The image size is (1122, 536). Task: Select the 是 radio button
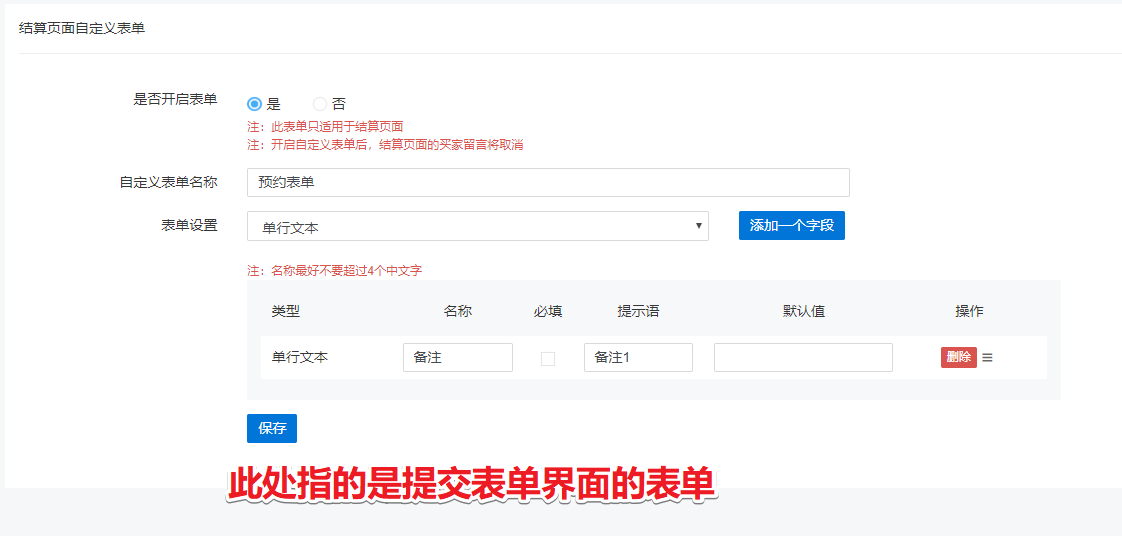tap(254, 104)
